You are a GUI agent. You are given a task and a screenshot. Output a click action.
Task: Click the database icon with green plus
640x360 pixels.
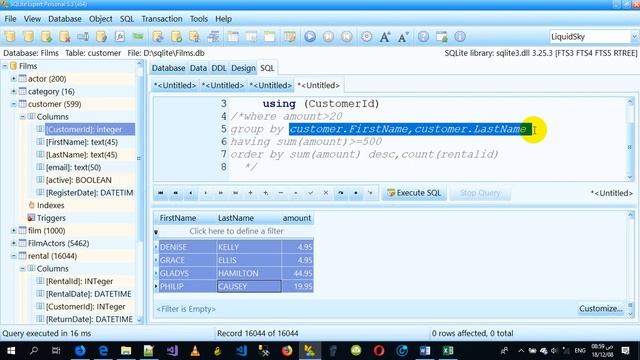pos(46,37)
